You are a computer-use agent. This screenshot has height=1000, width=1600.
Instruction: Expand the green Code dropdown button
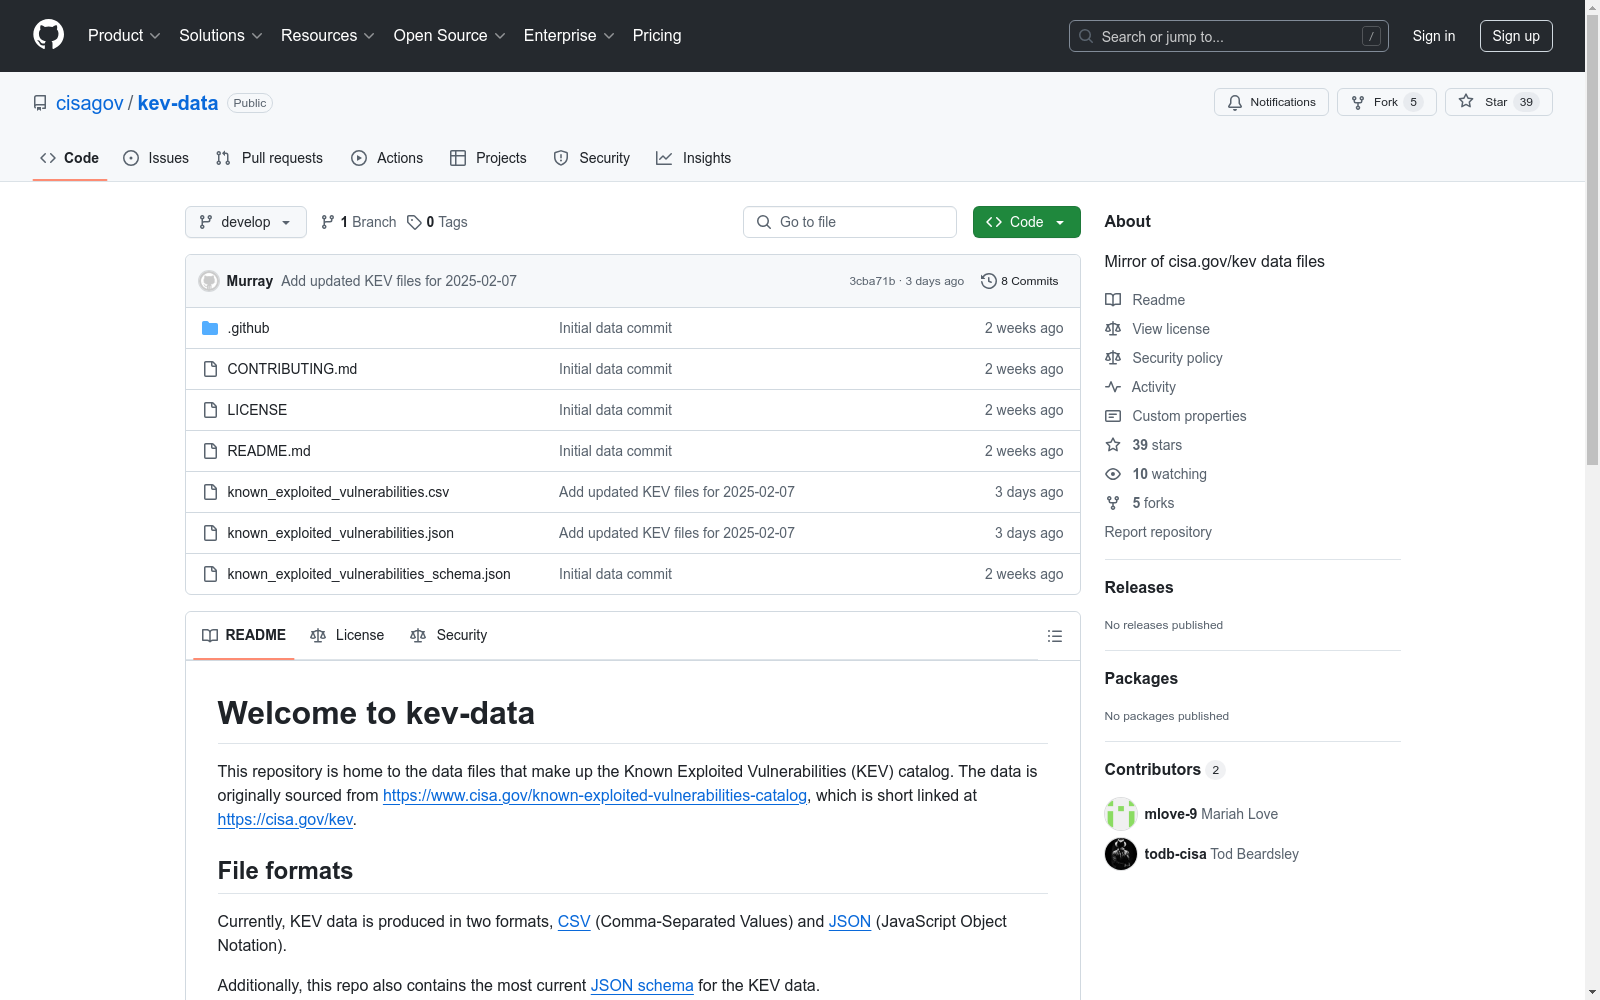click(x=1027, y=222)
